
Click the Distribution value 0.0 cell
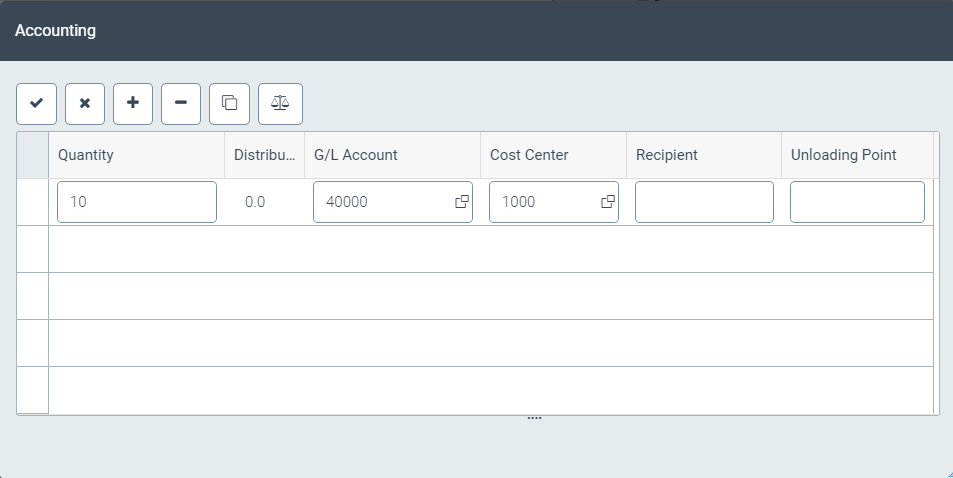click(255, 202)
